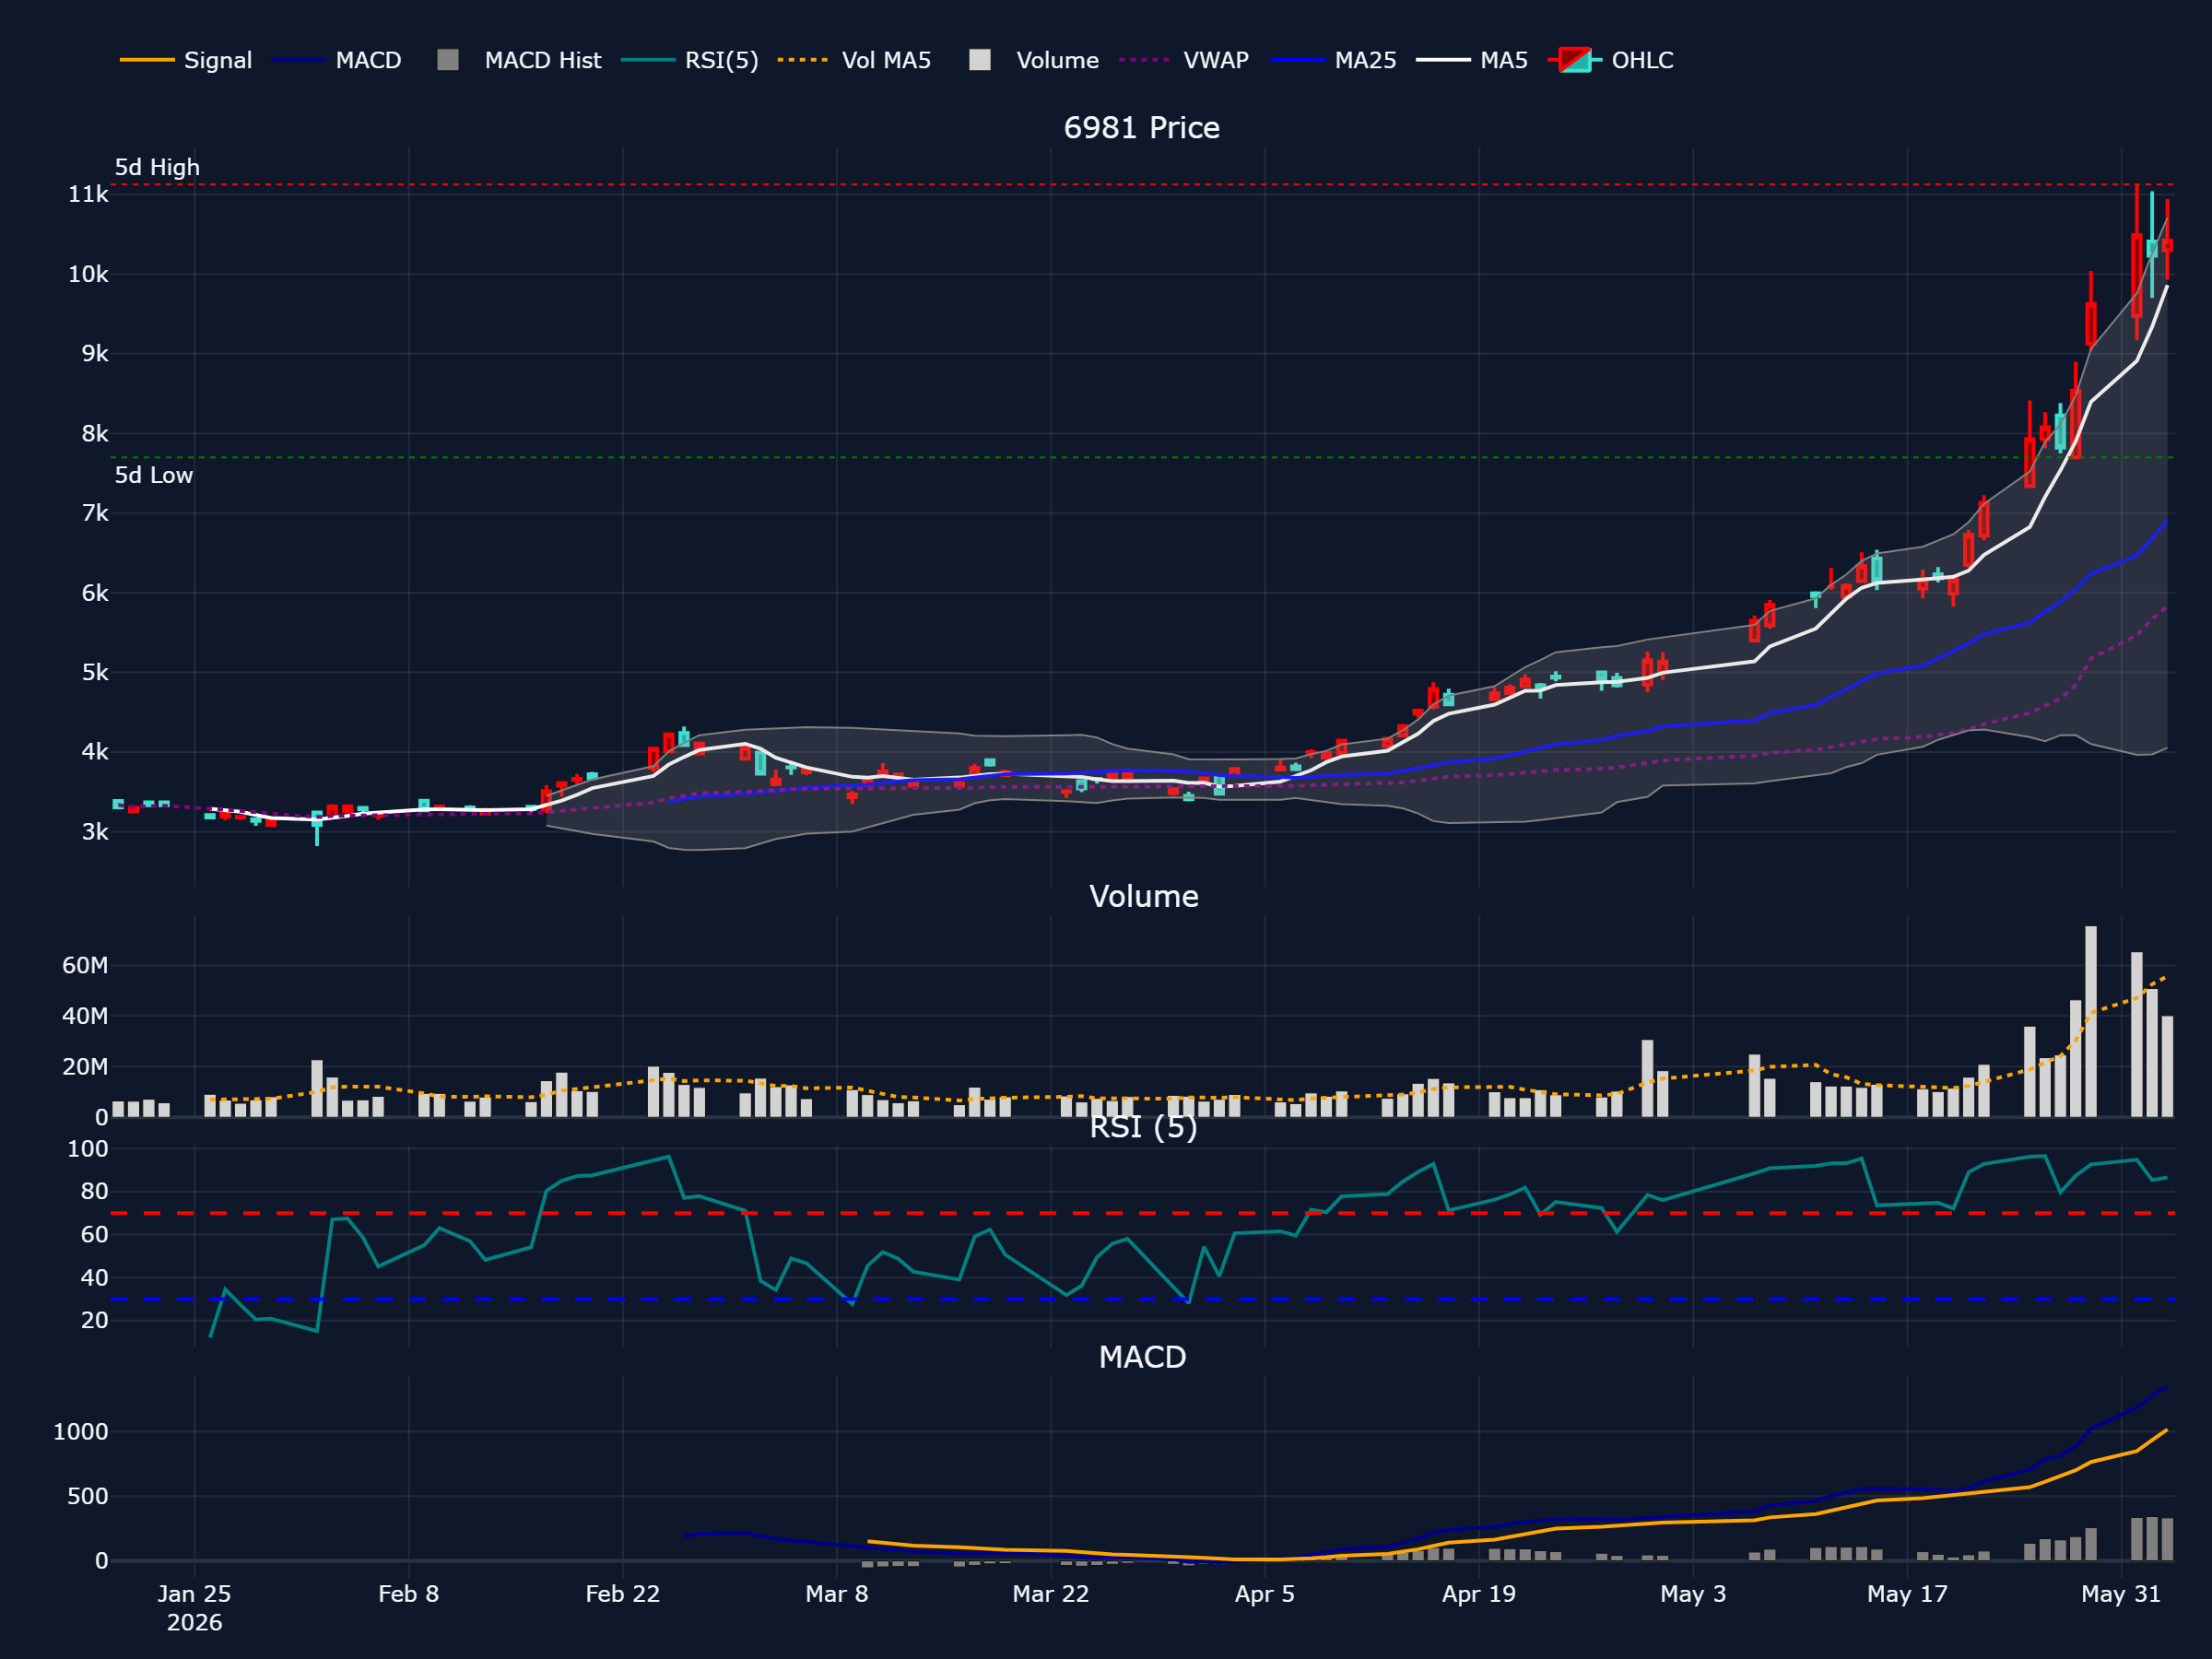
Task: Hide Vol MA5 using its legend entry
Action: click(x=854, y=60)
